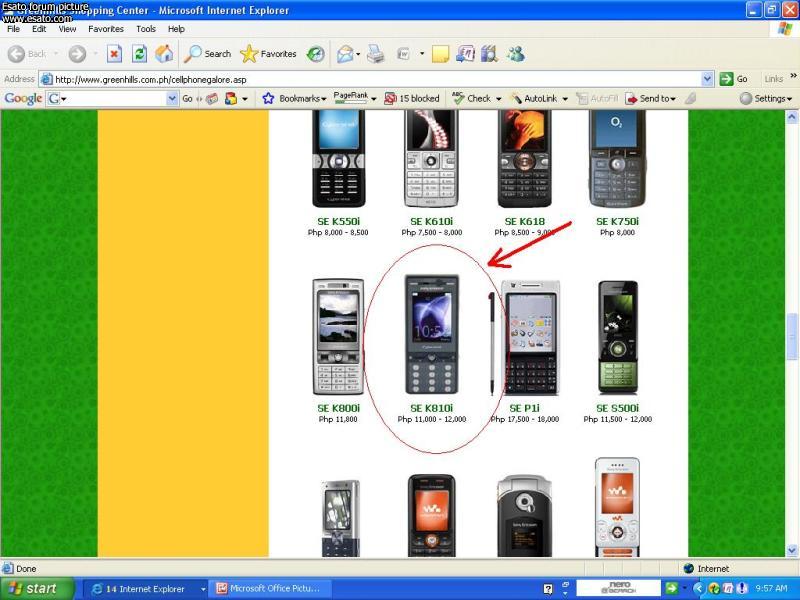Open the PageRank dropdown arrow

[373, 99]
